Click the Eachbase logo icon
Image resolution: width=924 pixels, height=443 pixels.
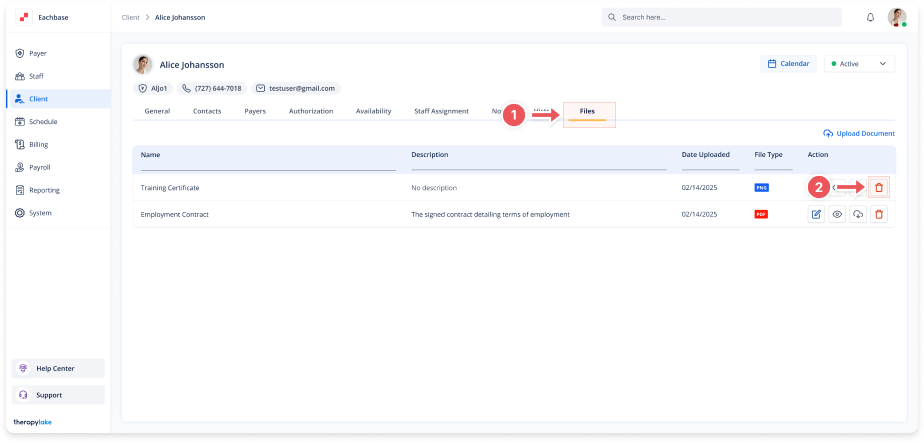click(x=24, y=17)
